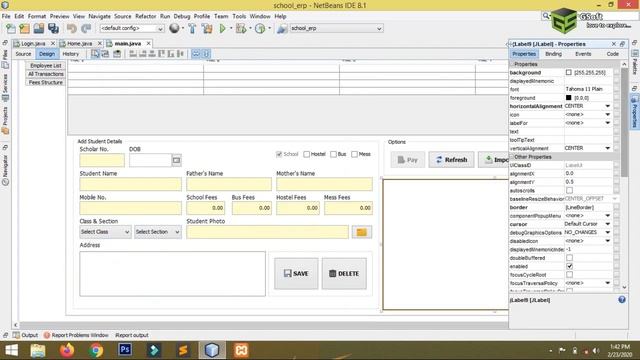Image resolution: width=640 pixels, height=360 pixels.
Task: Open the labelFor property dropdown
Action: [608, 123]
